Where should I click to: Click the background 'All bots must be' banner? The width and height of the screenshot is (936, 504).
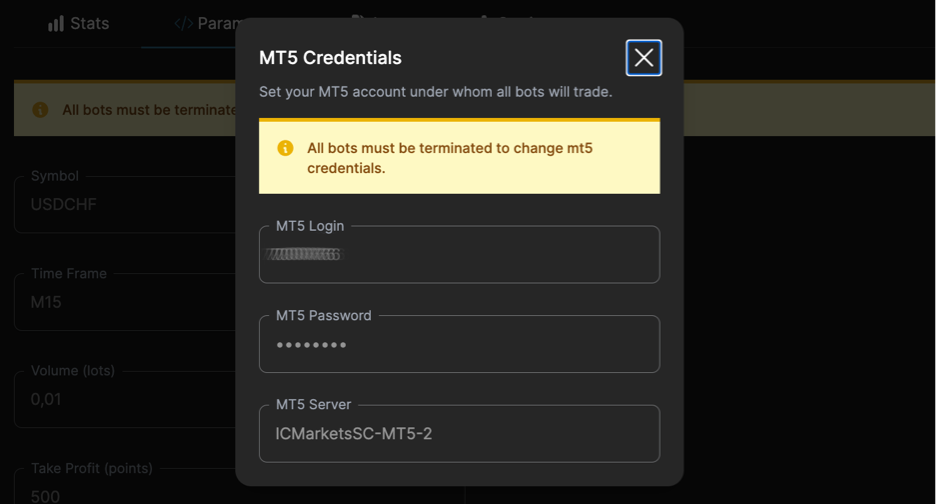click(x=125, y=109)
